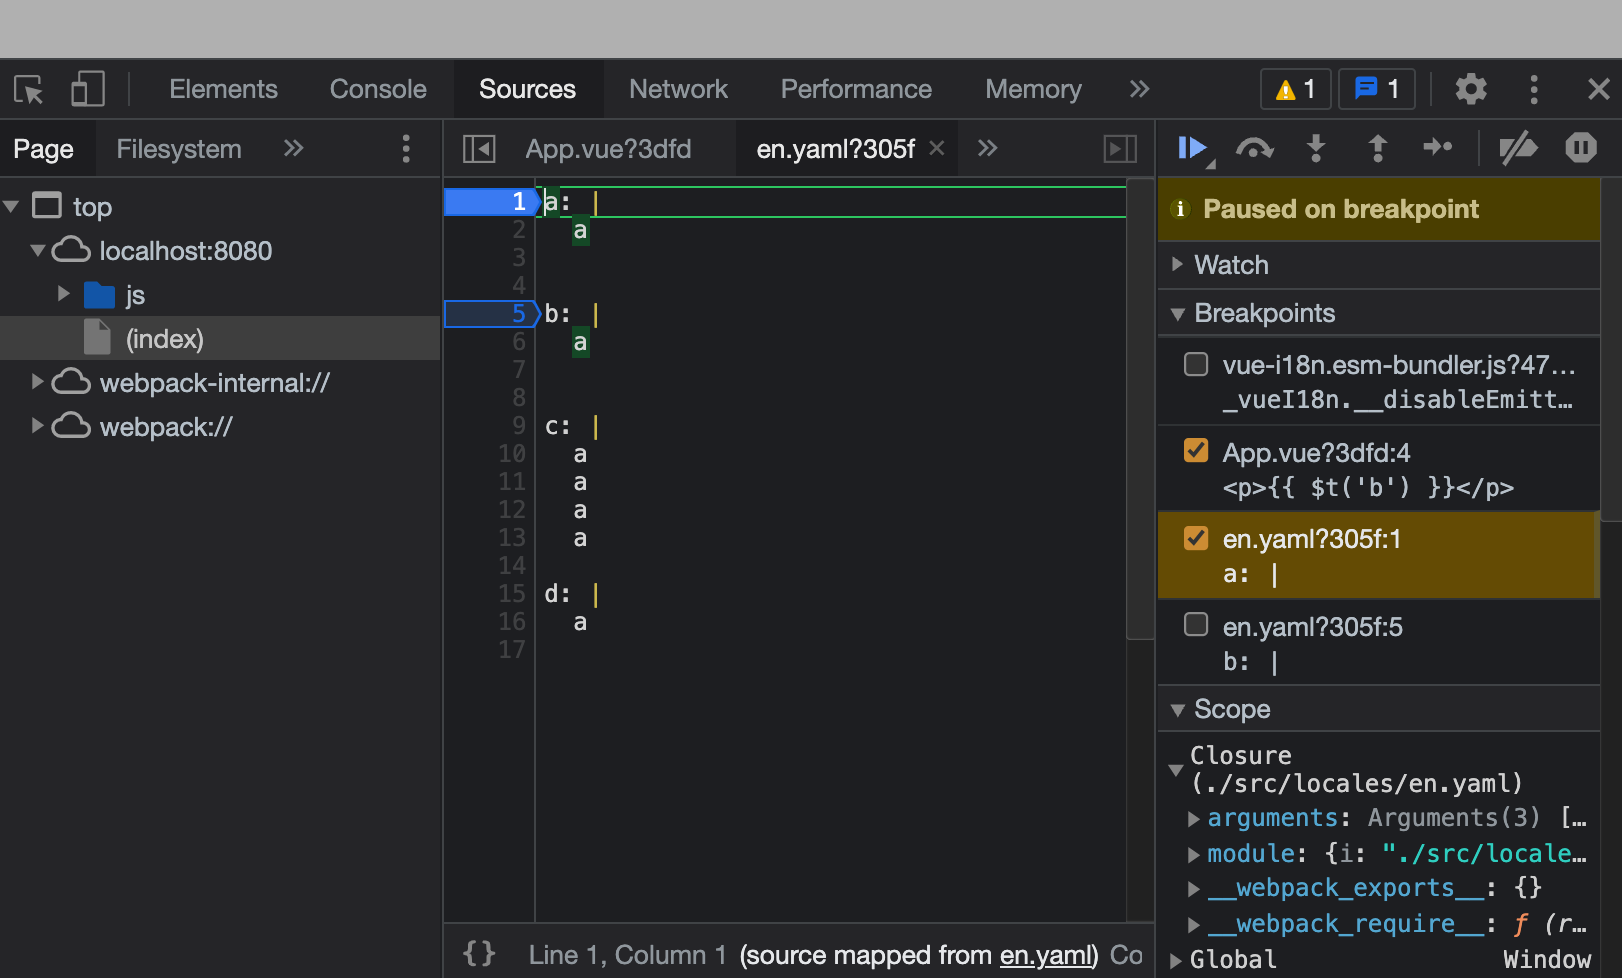Expand the js folder under localhost:8080
This screenshot has width=1622, height=978.
(63, 293)
